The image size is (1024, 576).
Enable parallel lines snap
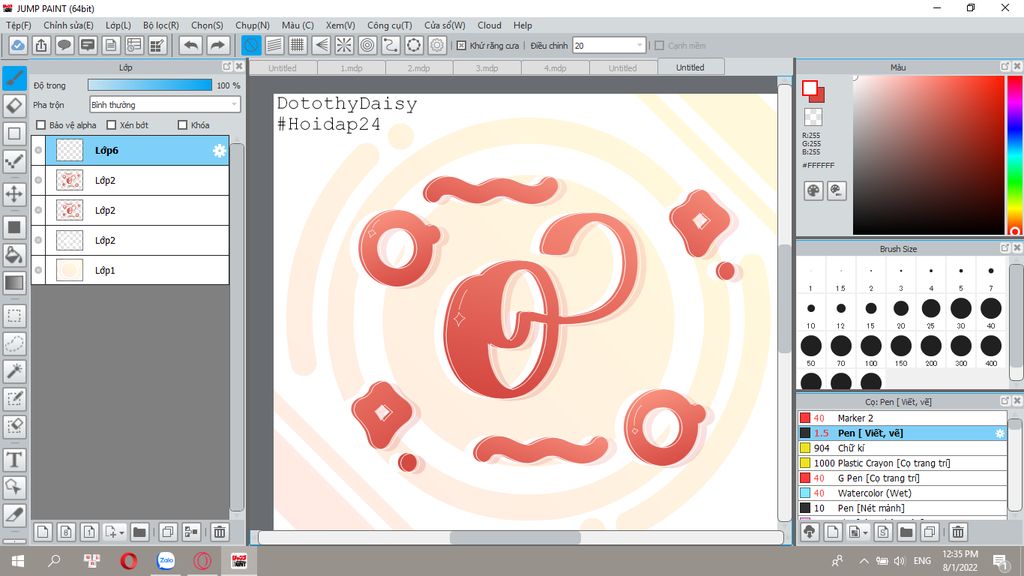pos(274,45)
